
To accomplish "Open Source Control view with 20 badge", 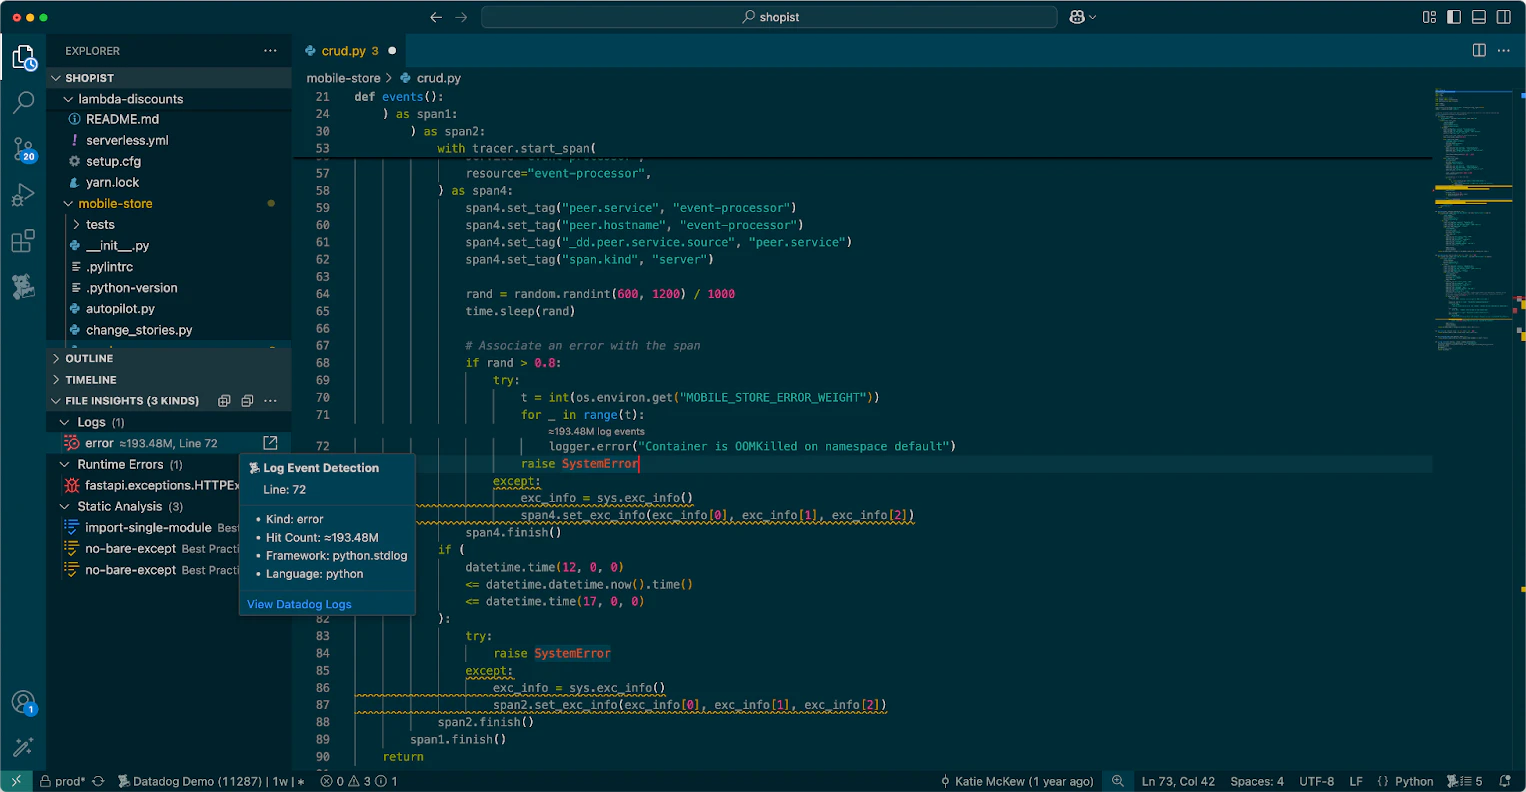I will [23, 150].
